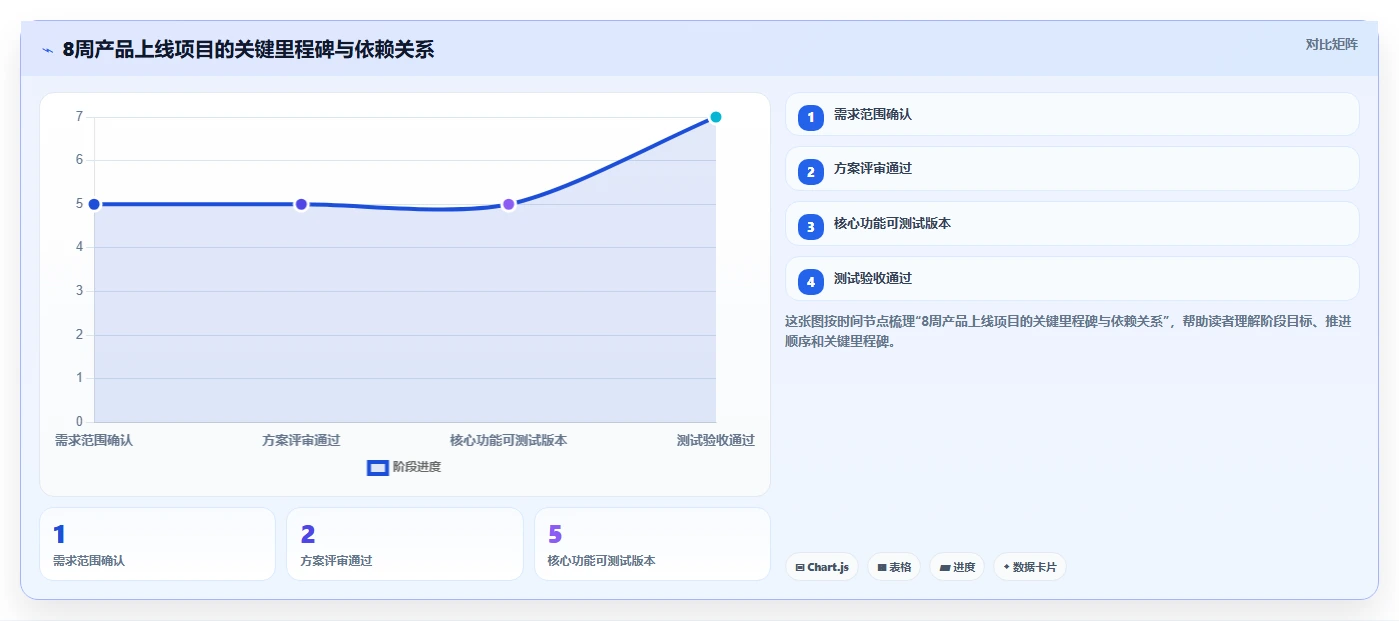This screenshot has width=1399, height=621.
Task: Click the chart data point at 方案评审通过
Action: pos(301,204)
